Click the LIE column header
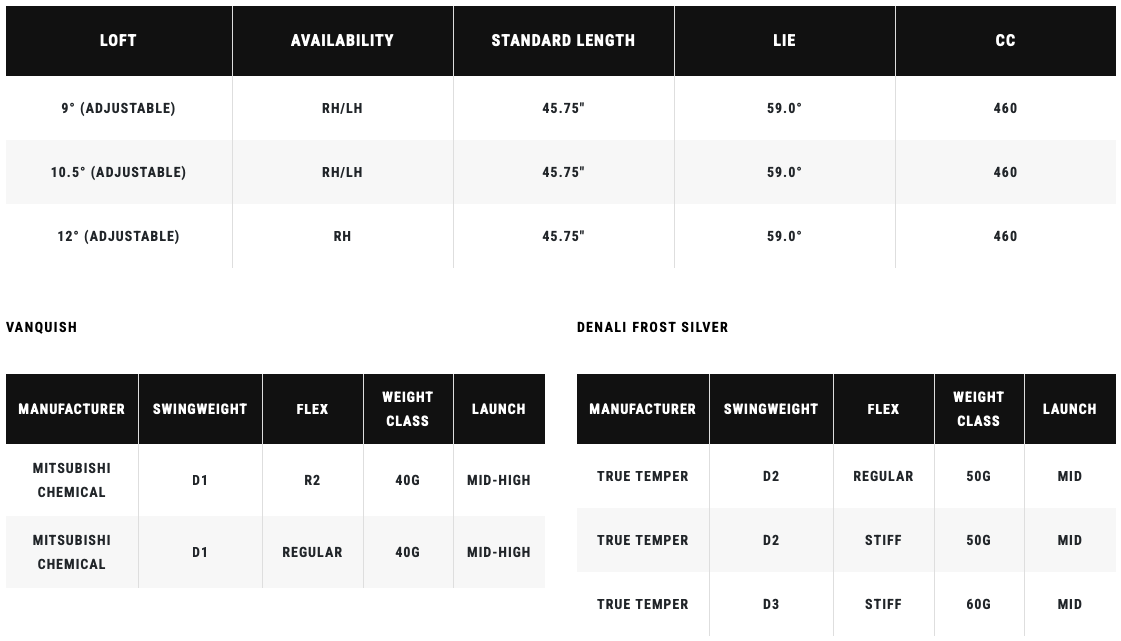Image resolution: width=1121 pixels, height=641 pixels. 784,41
